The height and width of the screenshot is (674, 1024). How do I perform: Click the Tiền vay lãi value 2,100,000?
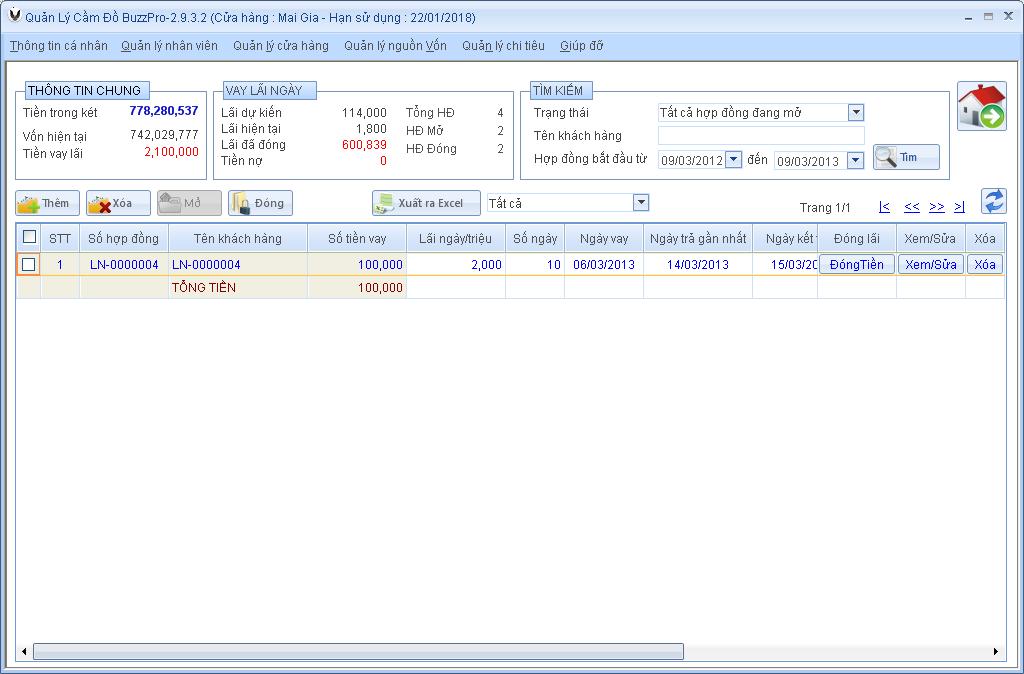click(x=171, y=152)
